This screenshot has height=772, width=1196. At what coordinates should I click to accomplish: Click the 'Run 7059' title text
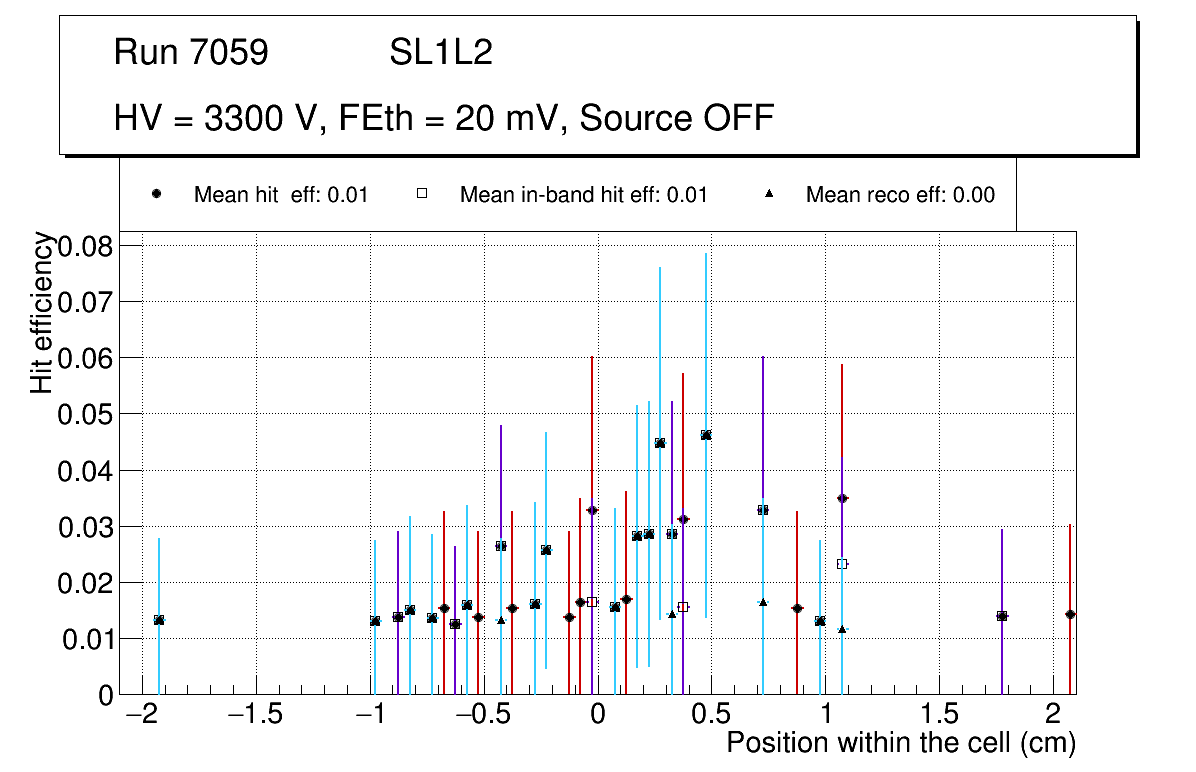click(191, 53)
